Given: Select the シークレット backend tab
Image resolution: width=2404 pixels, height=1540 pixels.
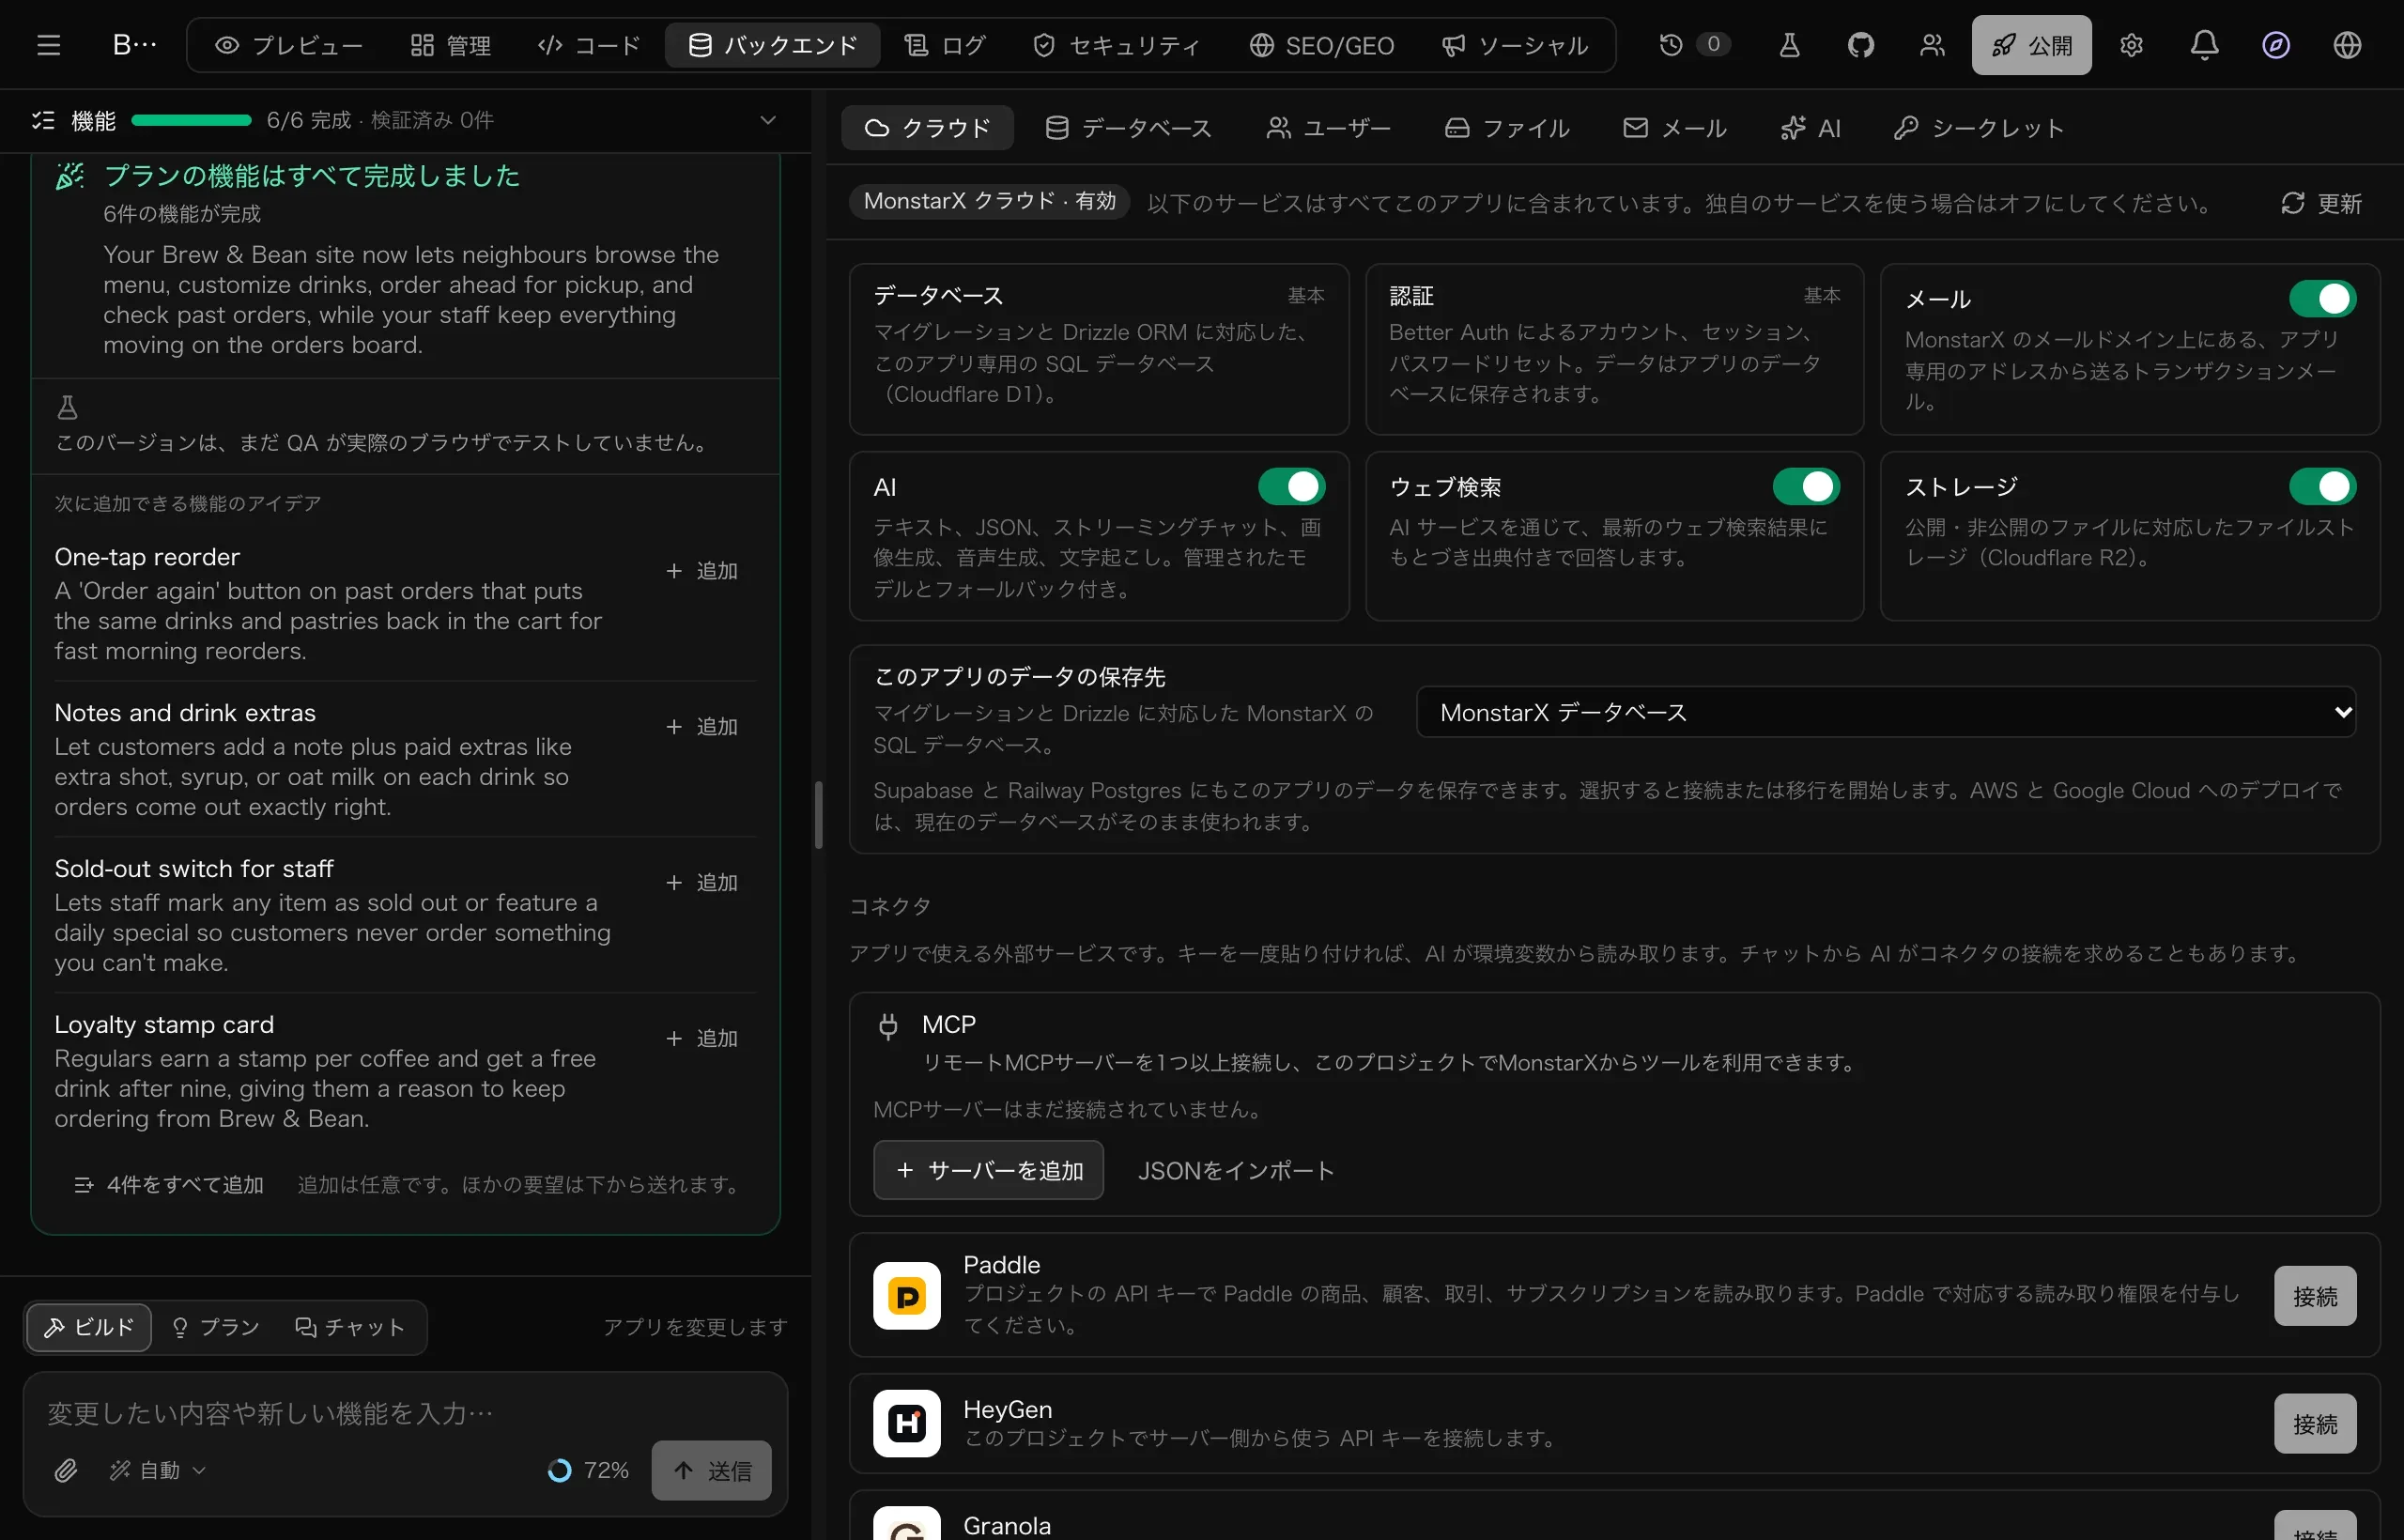Looking at the screenshot, I should point(1978,128).
